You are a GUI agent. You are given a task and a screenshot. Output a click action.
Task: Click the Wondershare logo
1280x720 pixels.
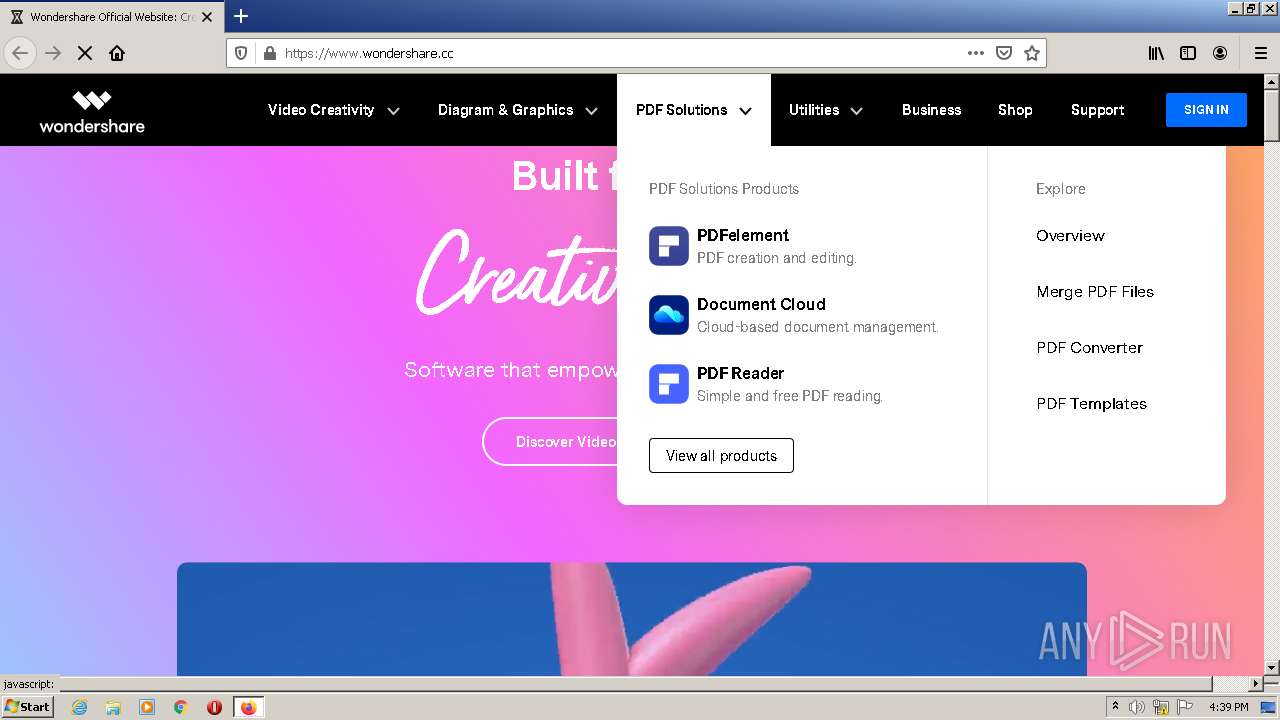[x=92, y=110]
